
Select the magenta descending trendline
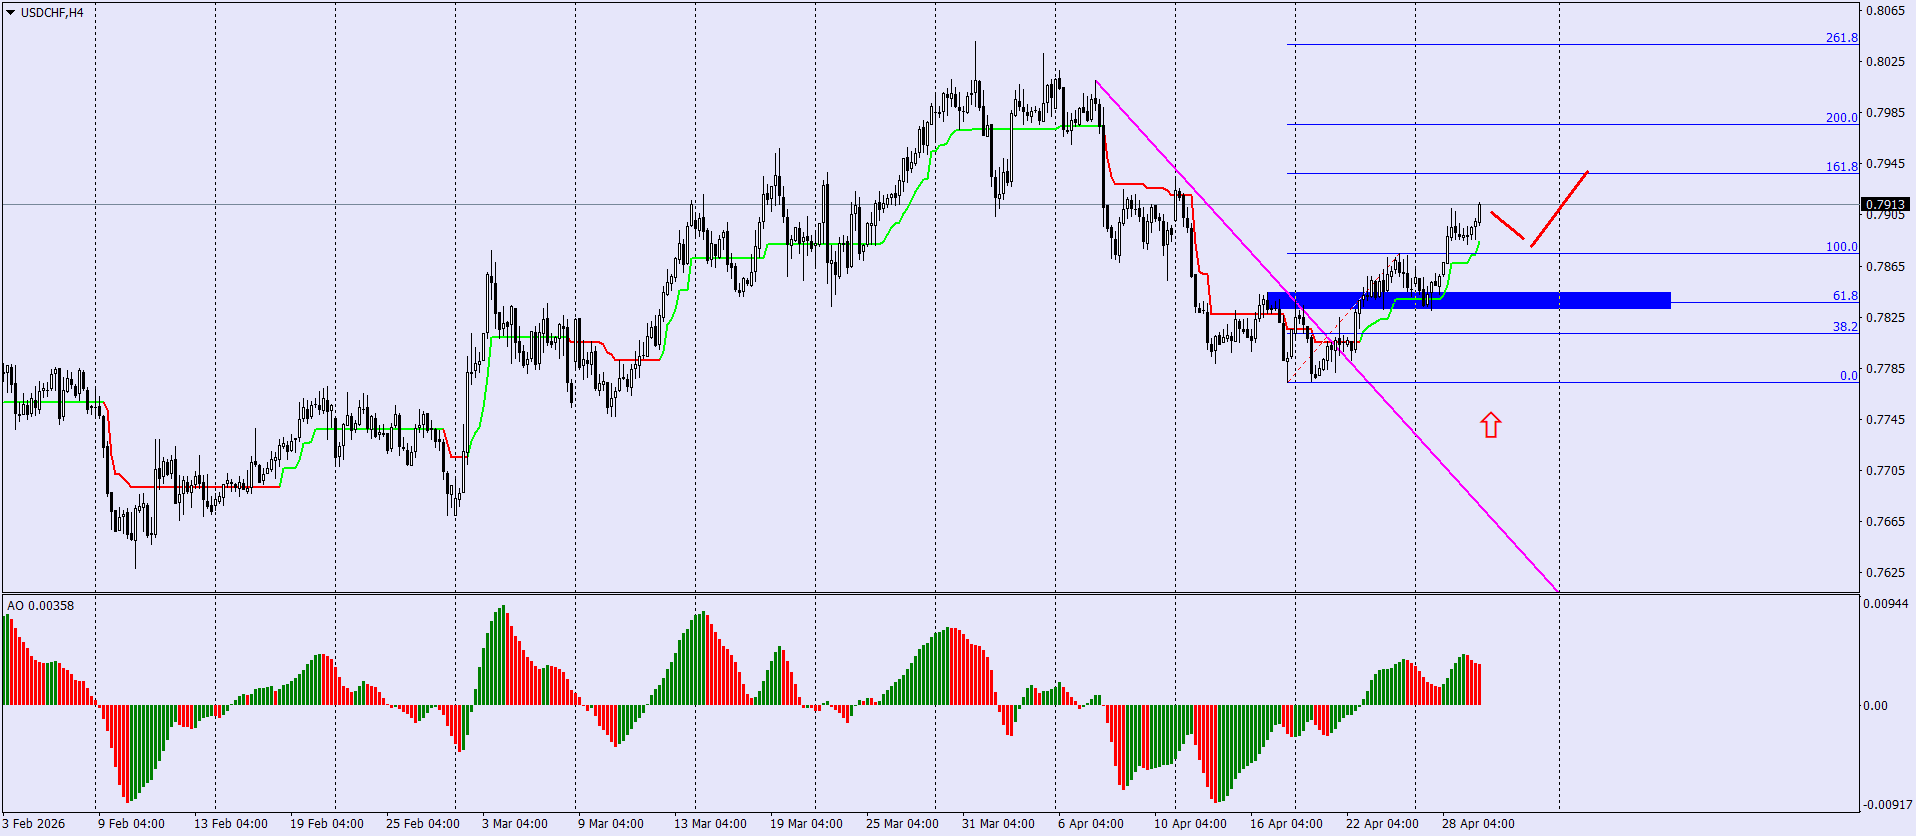pos(1326,335)
